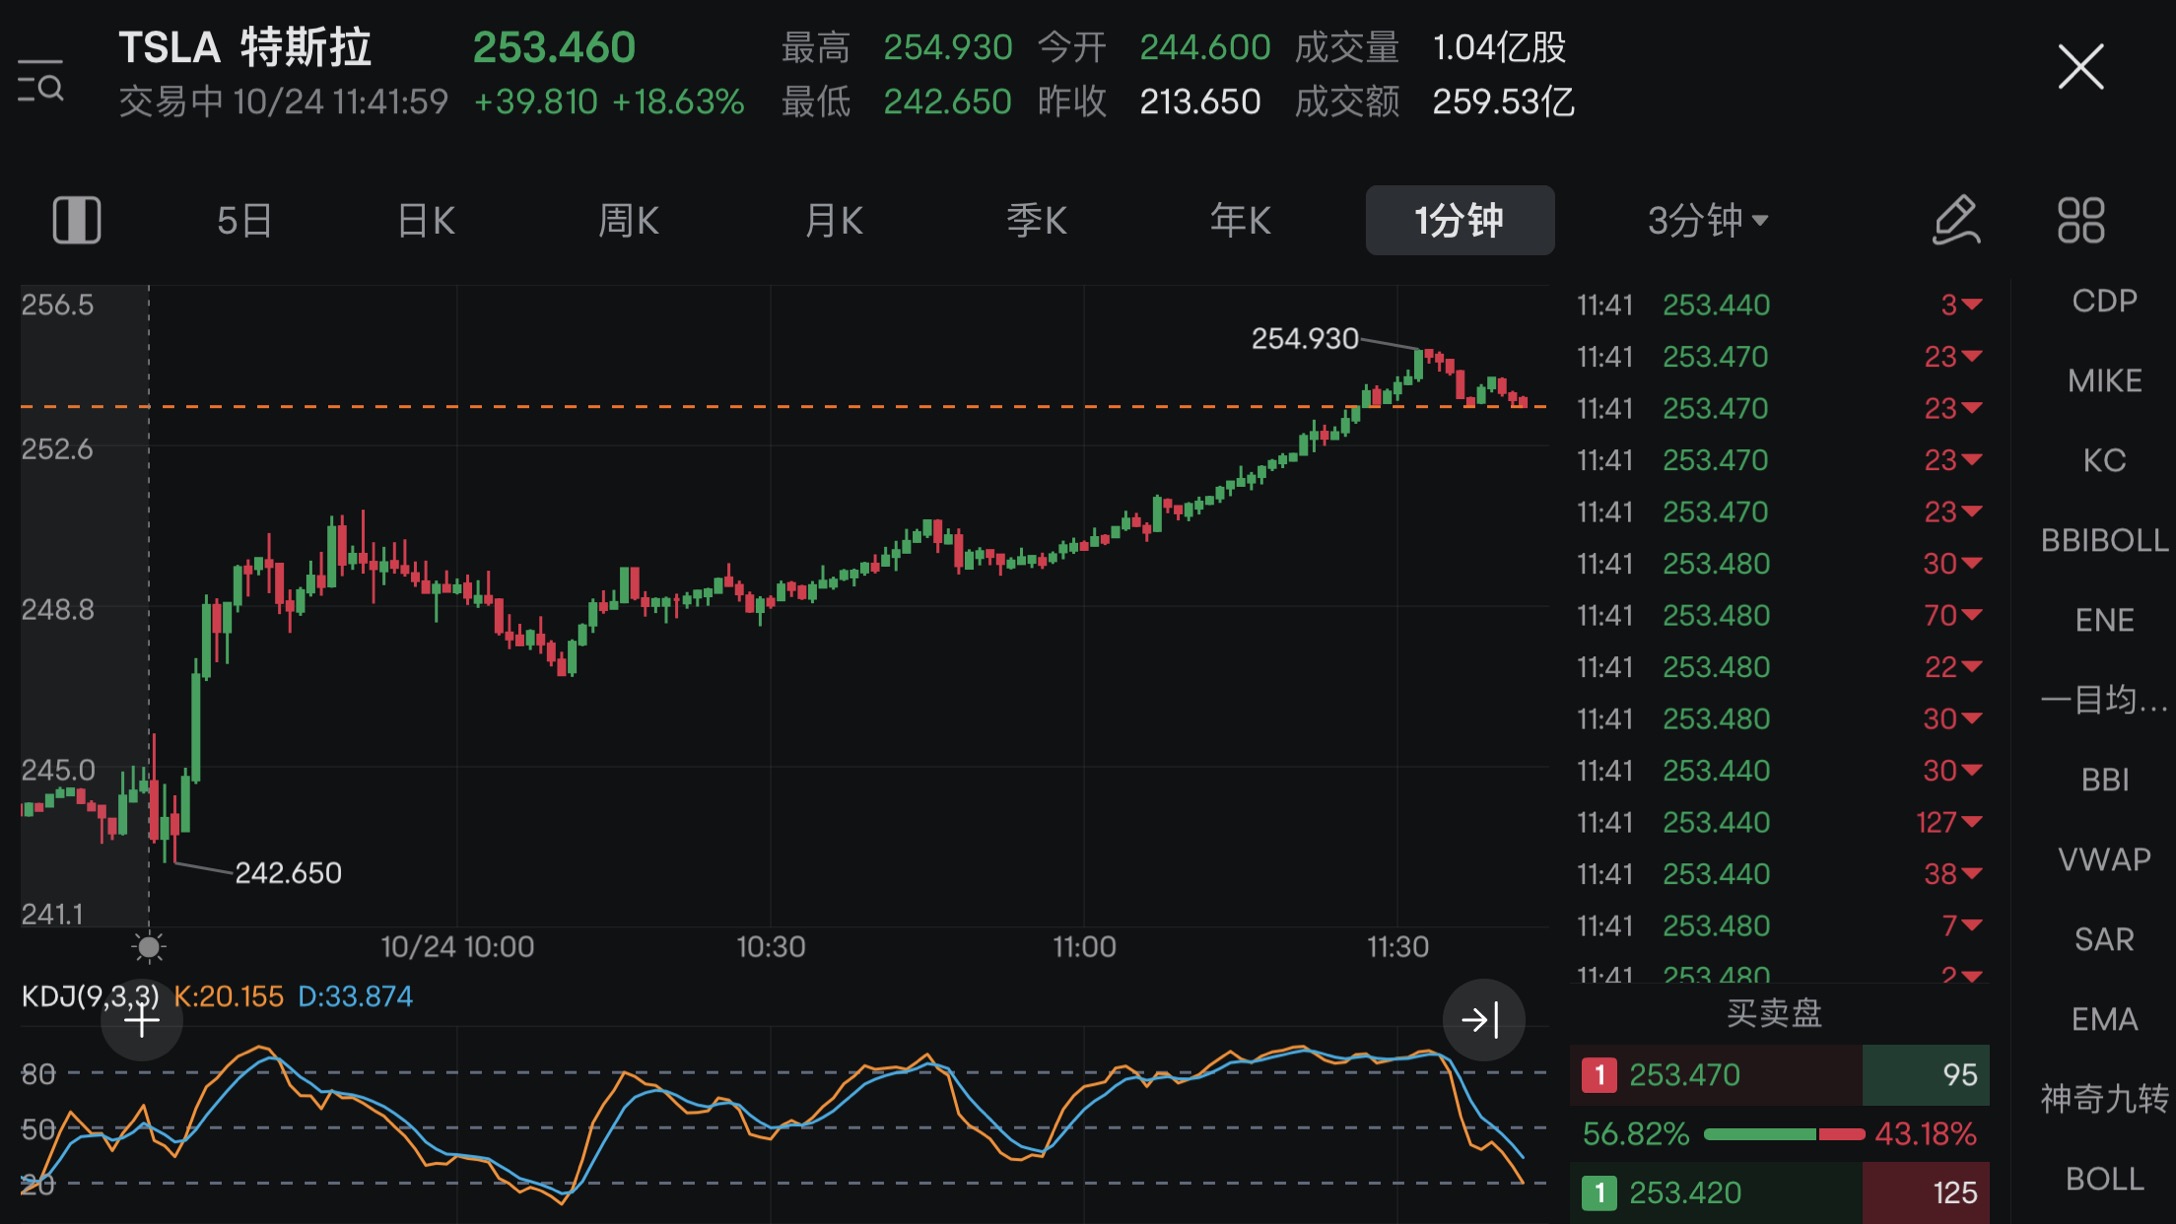Tap the bid price row 253.420
2176x1224 pixels.
(1779, 1192)
